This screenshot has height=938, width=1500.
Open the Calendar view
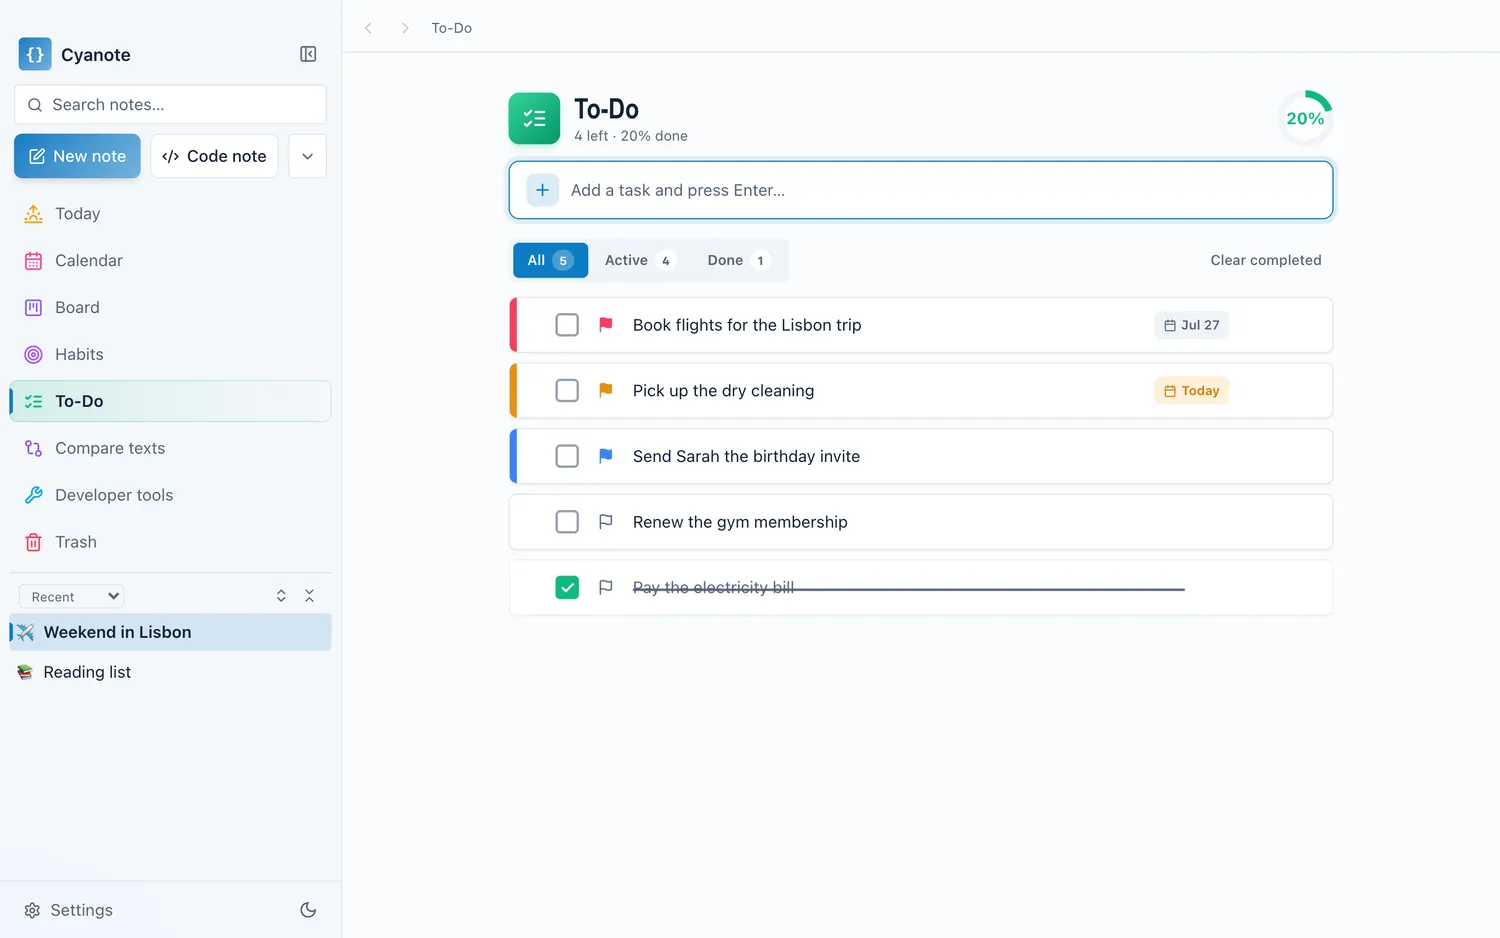point(170,261)
